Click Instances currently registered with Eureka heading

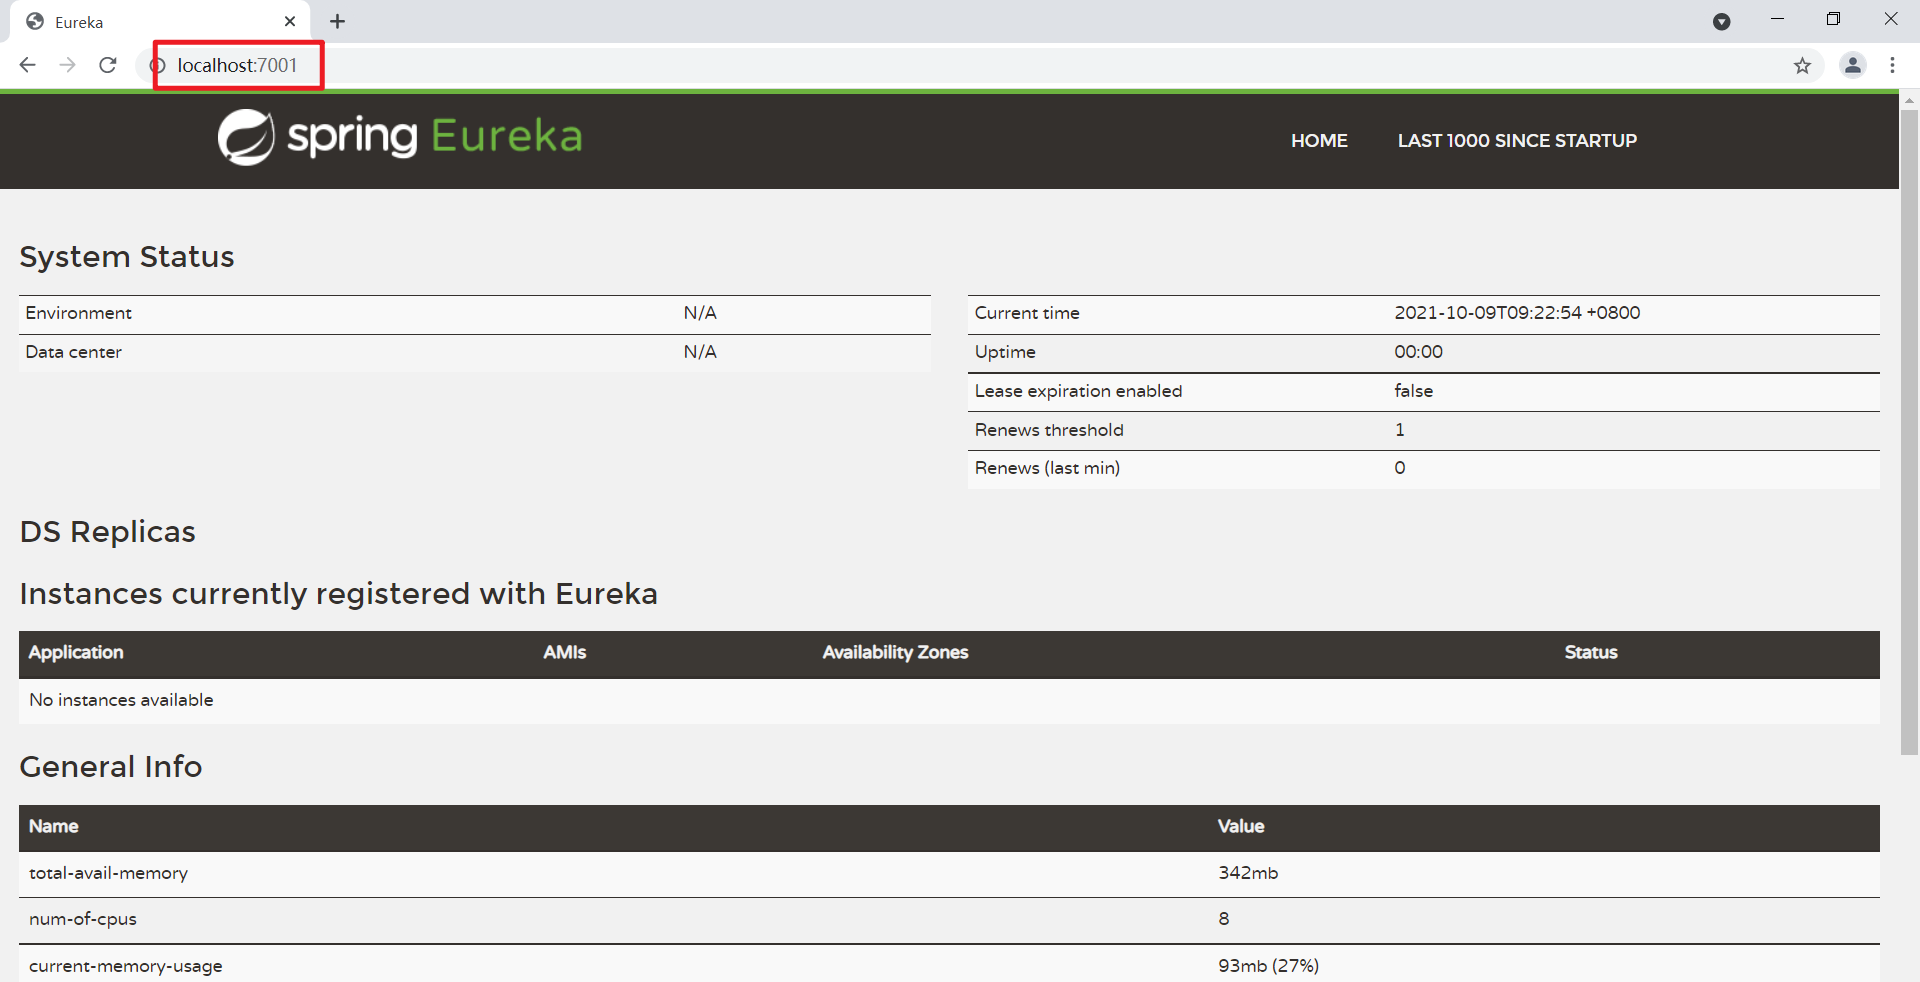(338, 594)
